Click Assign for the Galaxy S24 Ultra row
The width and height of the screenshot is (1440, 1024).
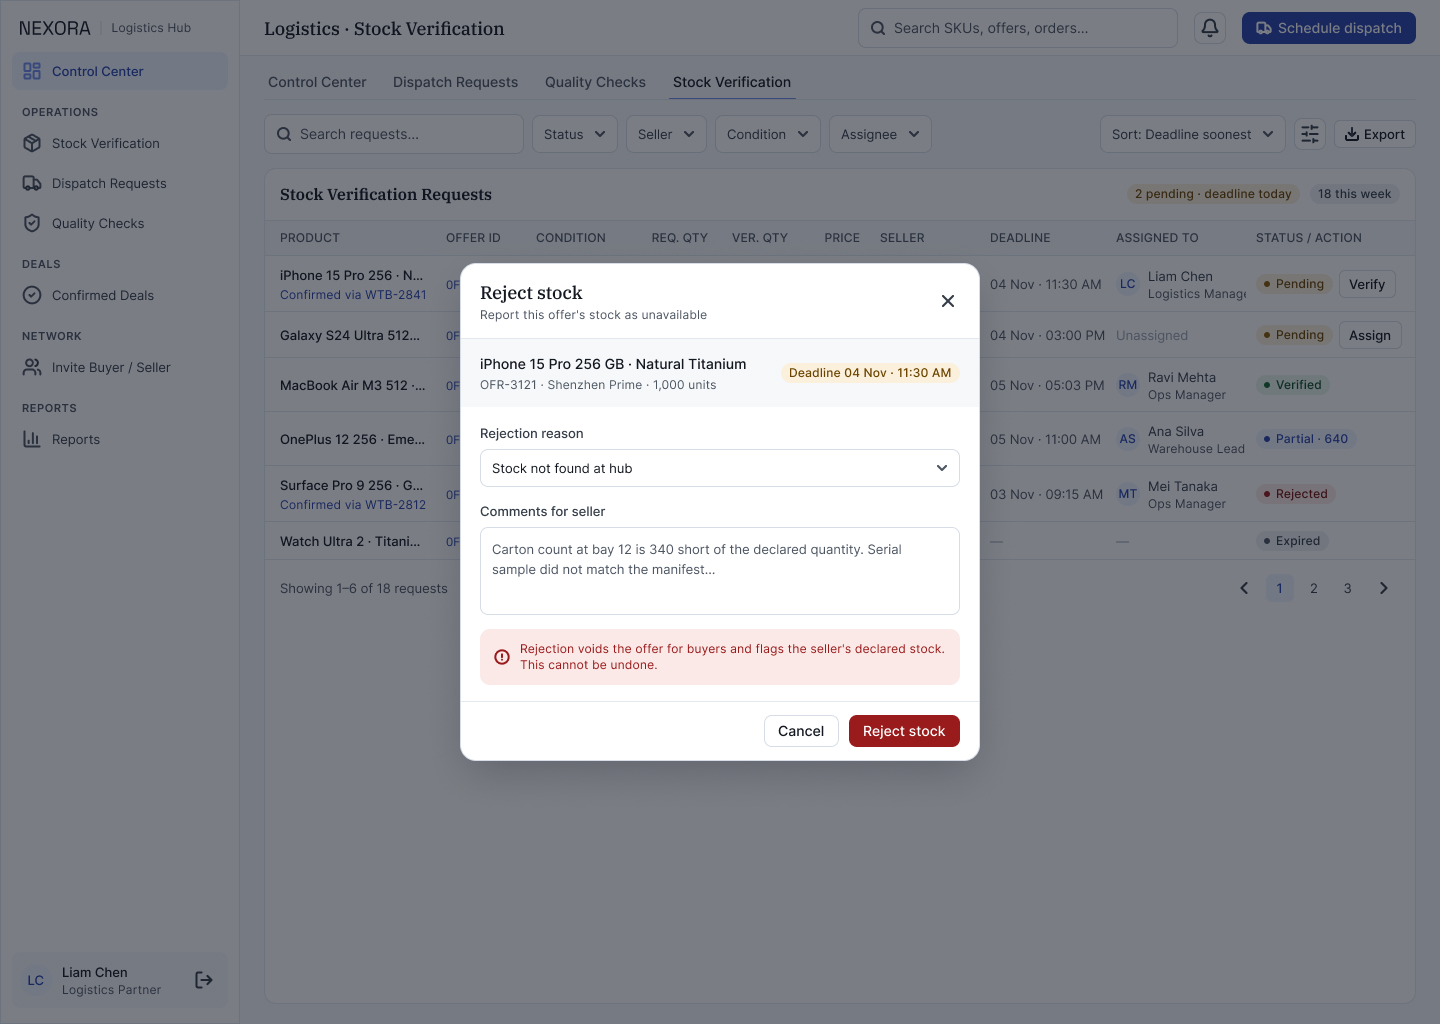[1370, 335]
